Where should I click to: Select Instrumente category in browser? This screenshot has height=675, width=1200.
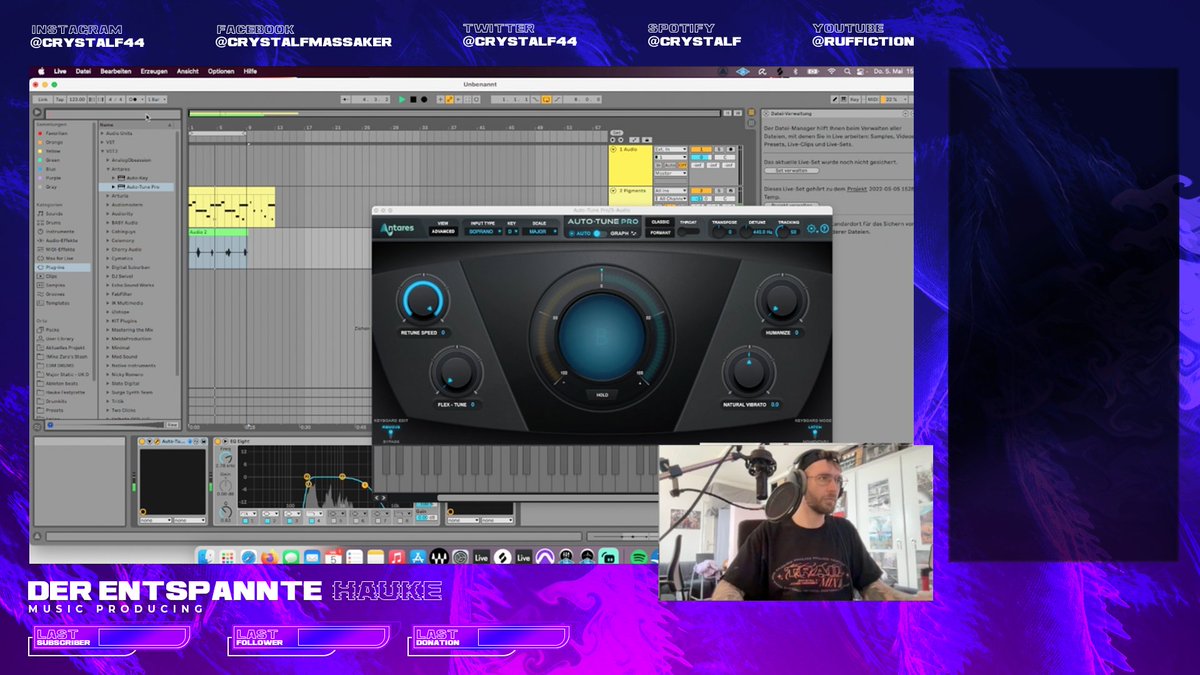58,231
